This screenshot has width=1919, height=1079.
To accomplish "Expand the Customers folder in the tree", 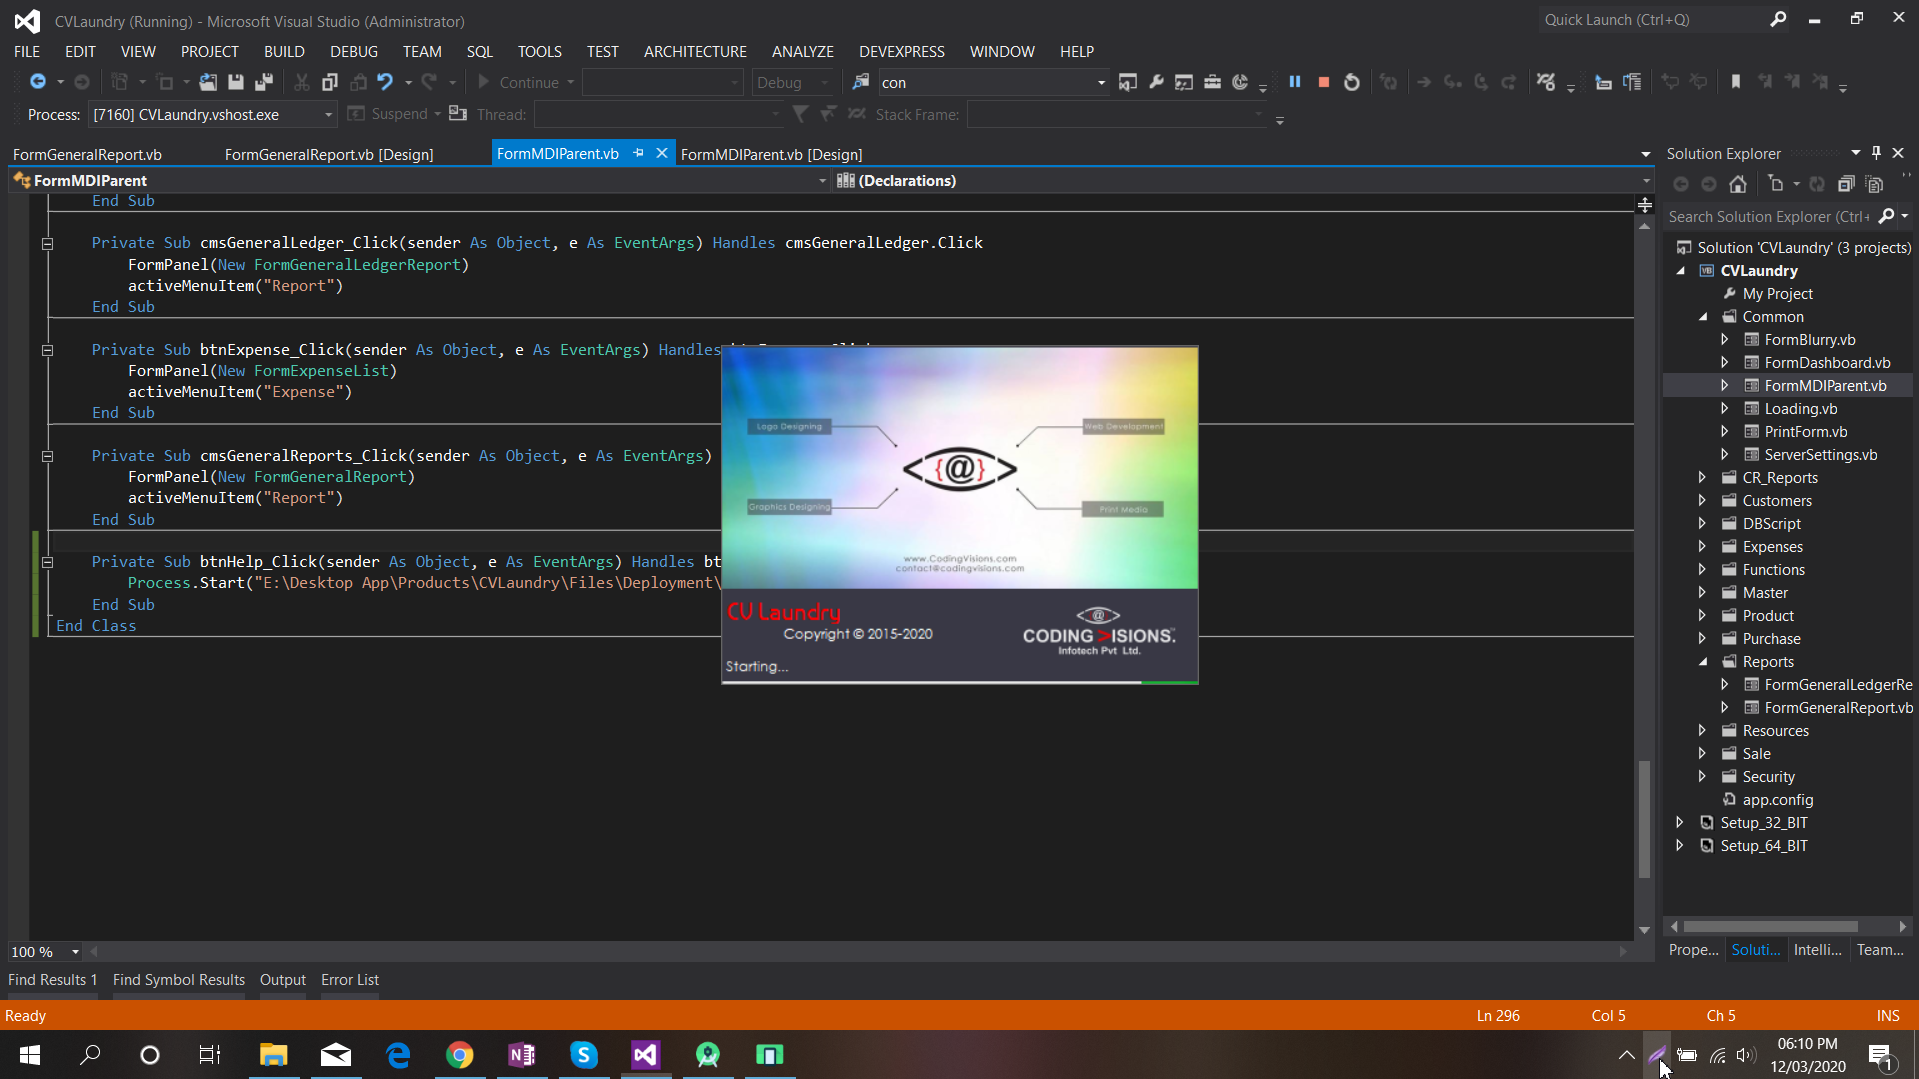I will (1702, 500).
